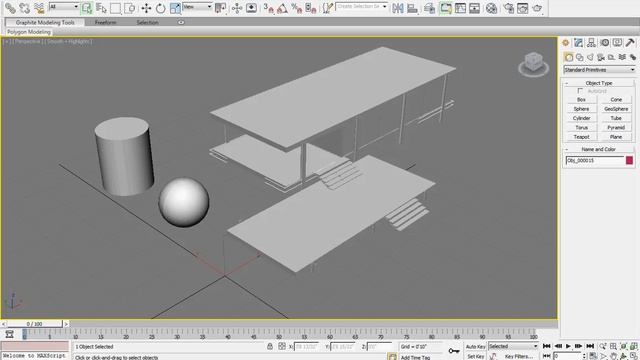Toggle the Angle Snap icon
Viewport: 640px width, 360px height.
point(282,8)
